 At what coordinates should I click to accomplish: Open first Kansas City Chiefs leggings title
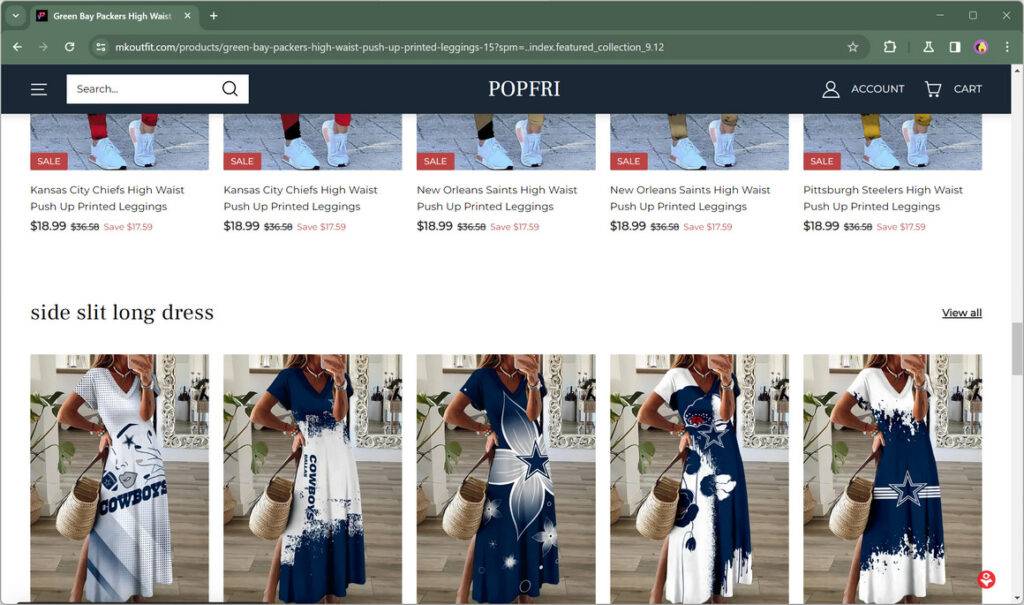coord(107,198)
